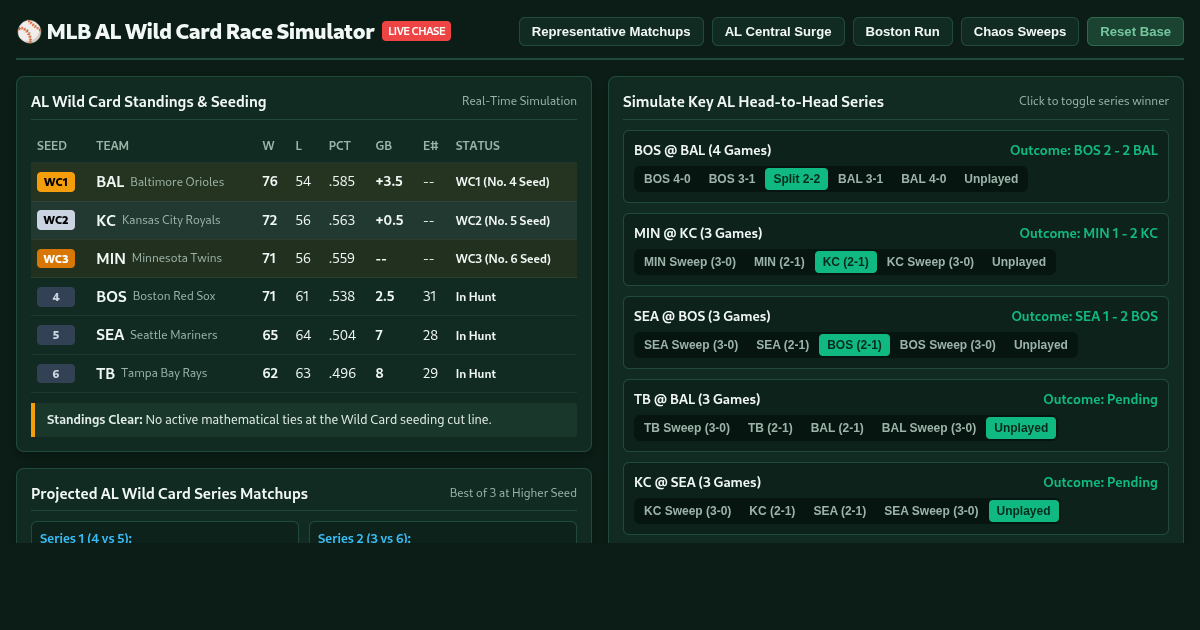Pick TB Sweep (3-0) in TB @ BAL
Screen dimensions: 1200x630
click(687, 428)
